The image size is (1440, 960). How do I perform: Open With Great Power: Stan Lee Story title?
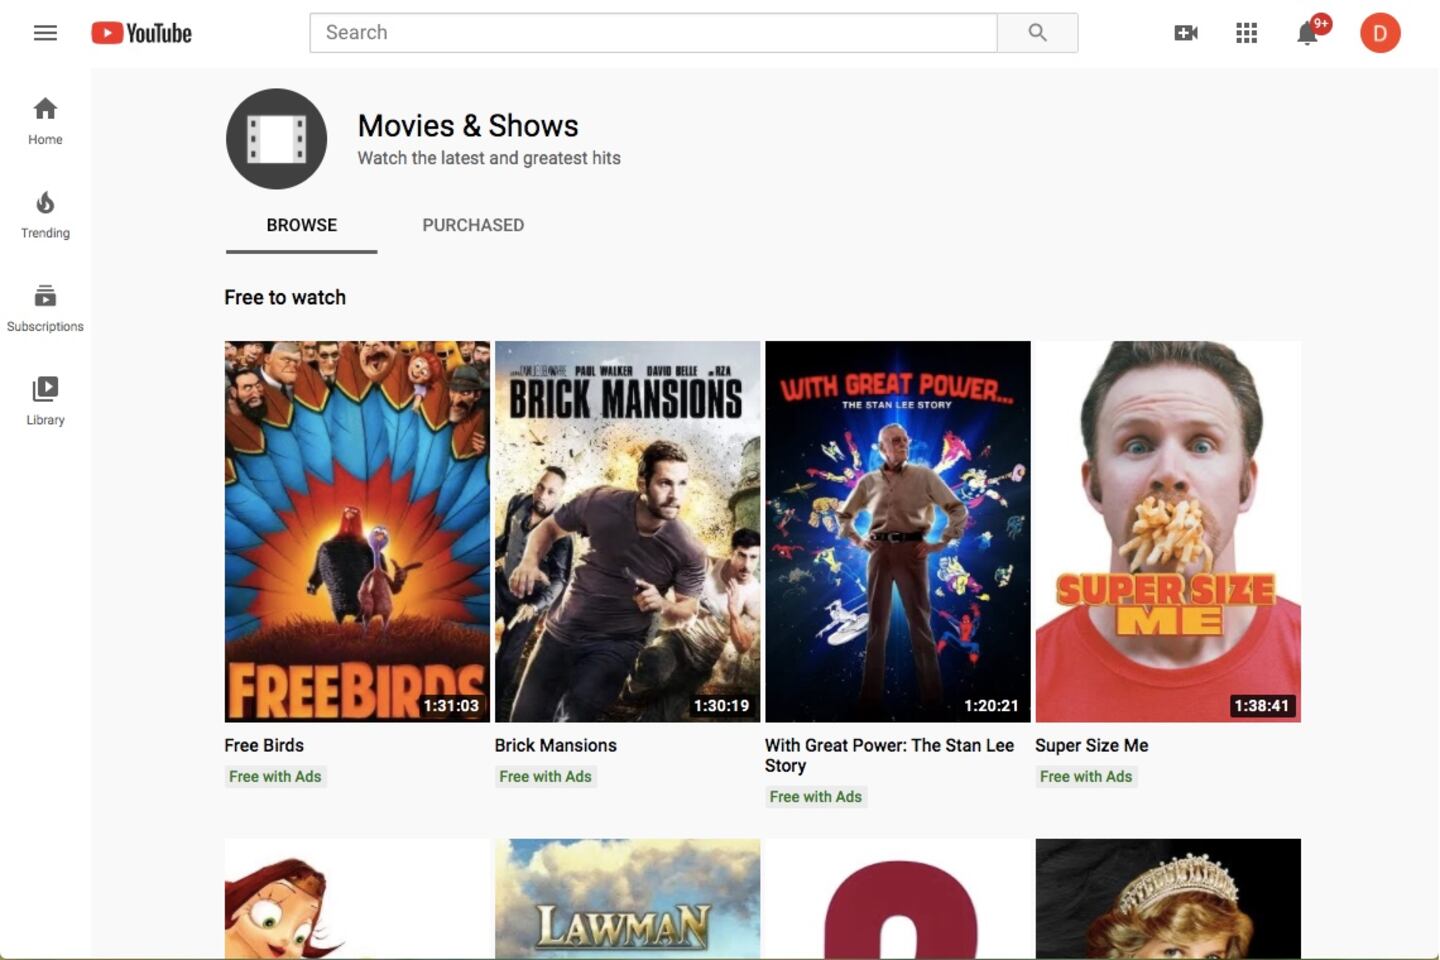pos(889,755)
